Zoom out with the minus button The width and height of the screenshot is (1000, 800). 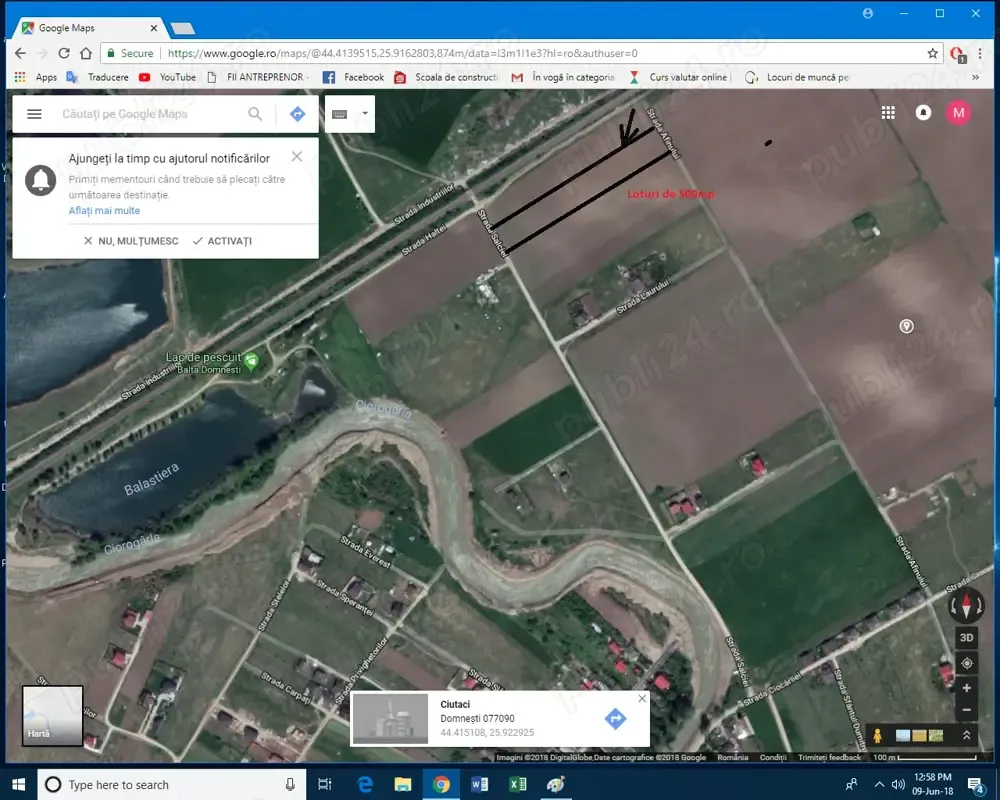click(x=966, y=711)
